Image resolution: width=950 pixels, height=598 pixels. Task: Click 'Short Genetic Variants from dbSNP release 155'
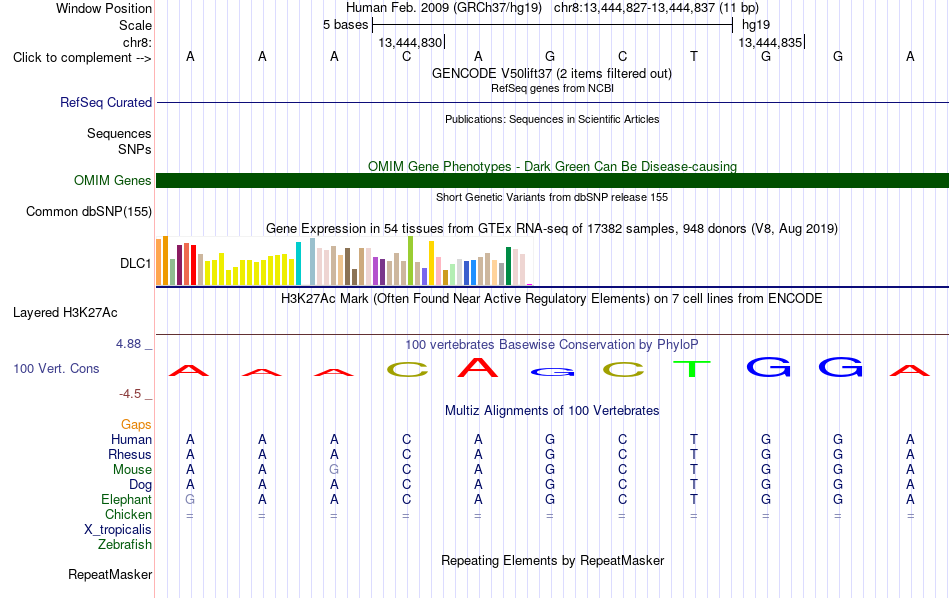[x=552, y=198]
